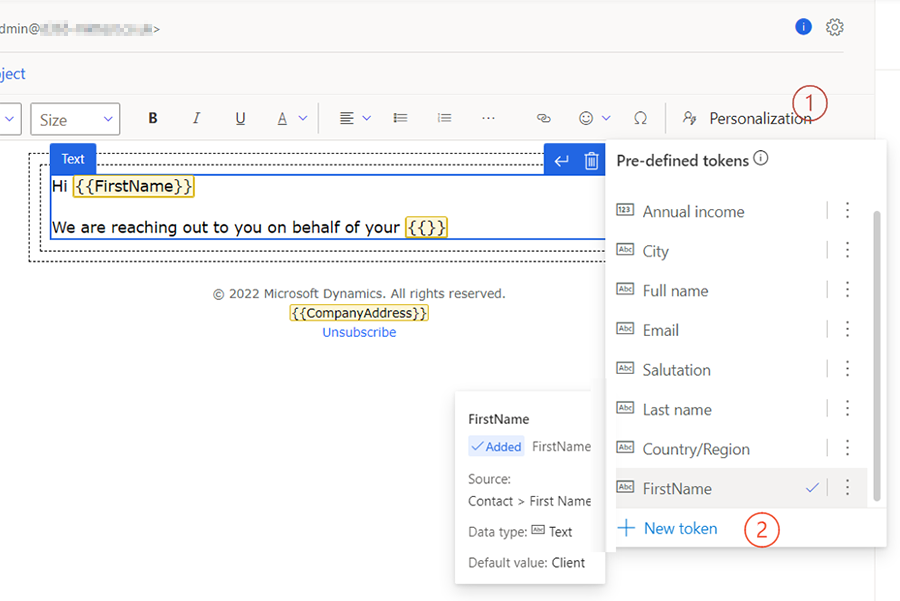
Task: Toggle underline formatting
Action: (x=240, y=118)
